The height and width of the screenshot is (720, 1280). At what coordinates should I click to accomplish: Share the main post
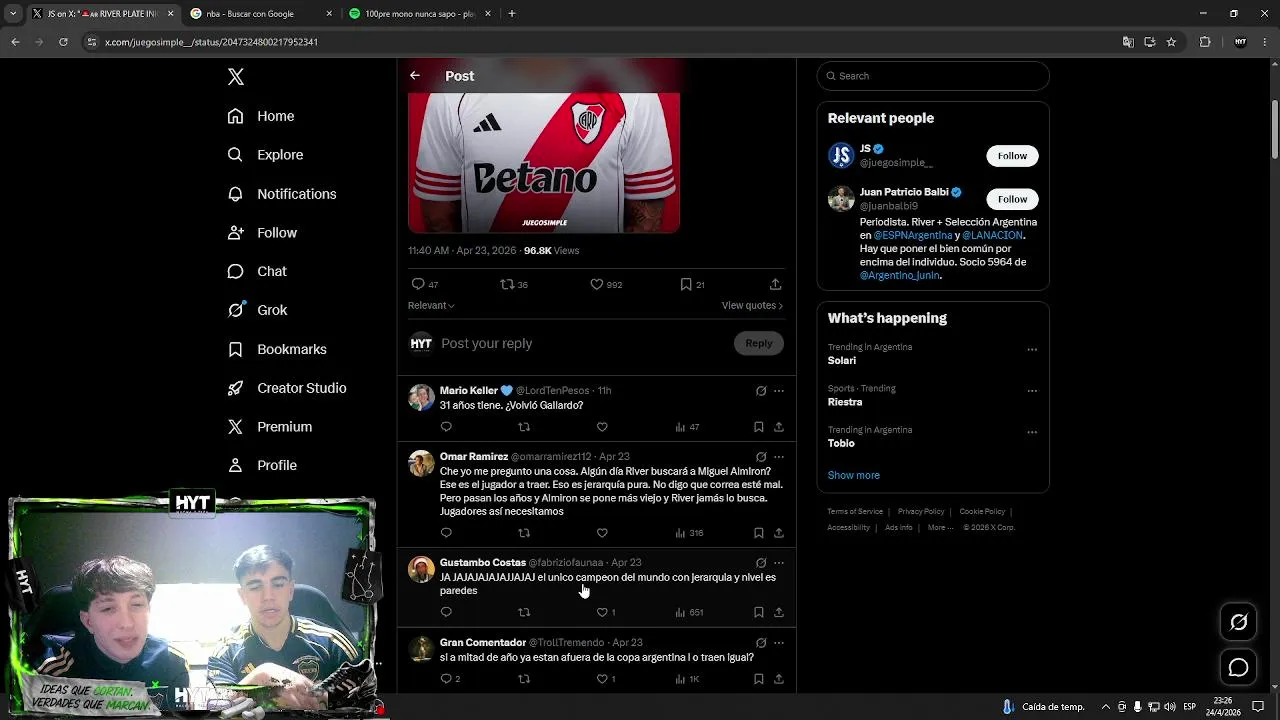coord(775,284)
